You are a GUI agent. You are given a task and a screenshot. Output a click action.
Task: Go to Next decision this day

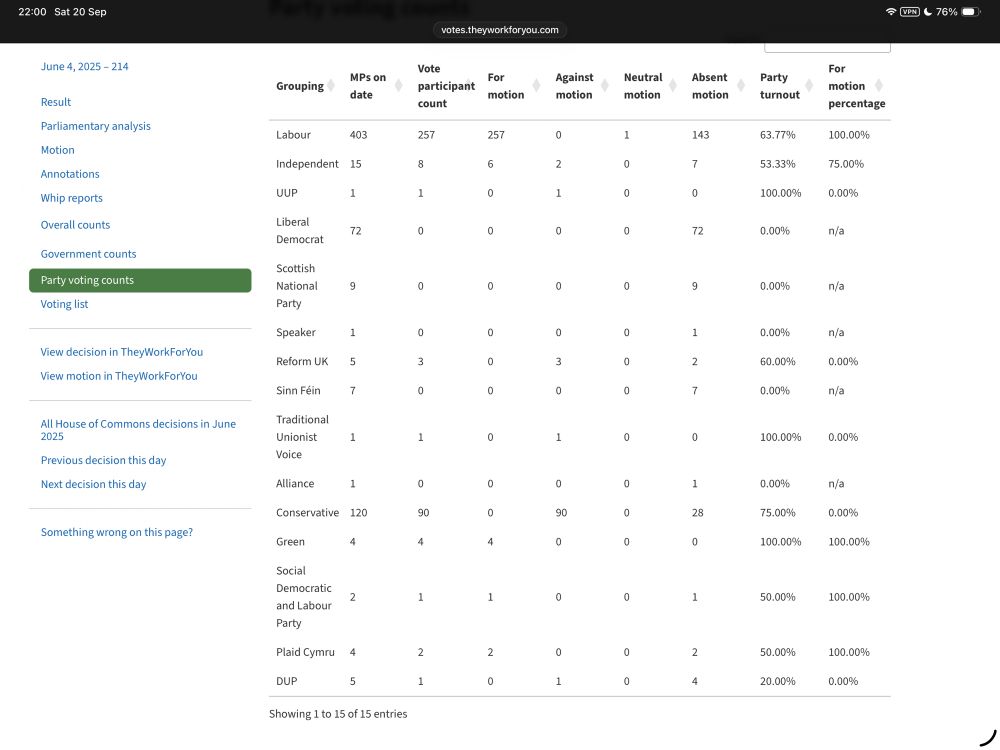94,484
